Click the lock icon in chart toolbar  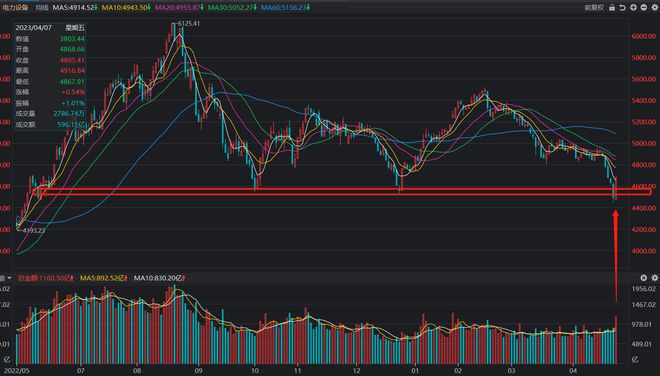point(612,8)
